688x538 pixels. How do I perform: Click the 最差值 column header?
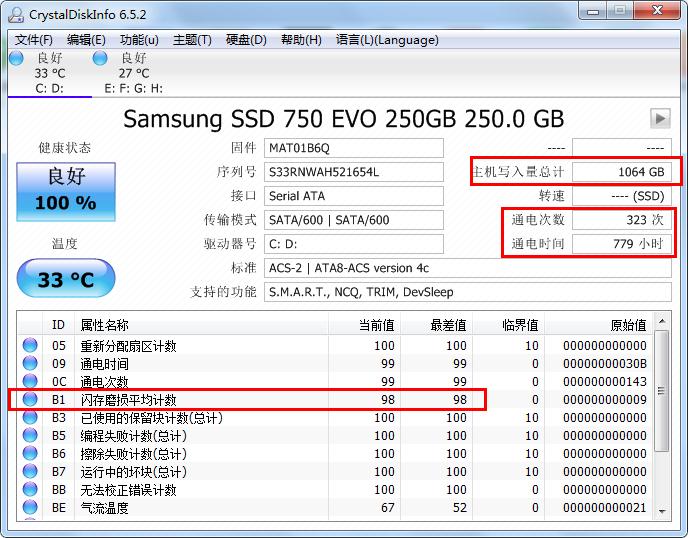click(x=436, y=325)
